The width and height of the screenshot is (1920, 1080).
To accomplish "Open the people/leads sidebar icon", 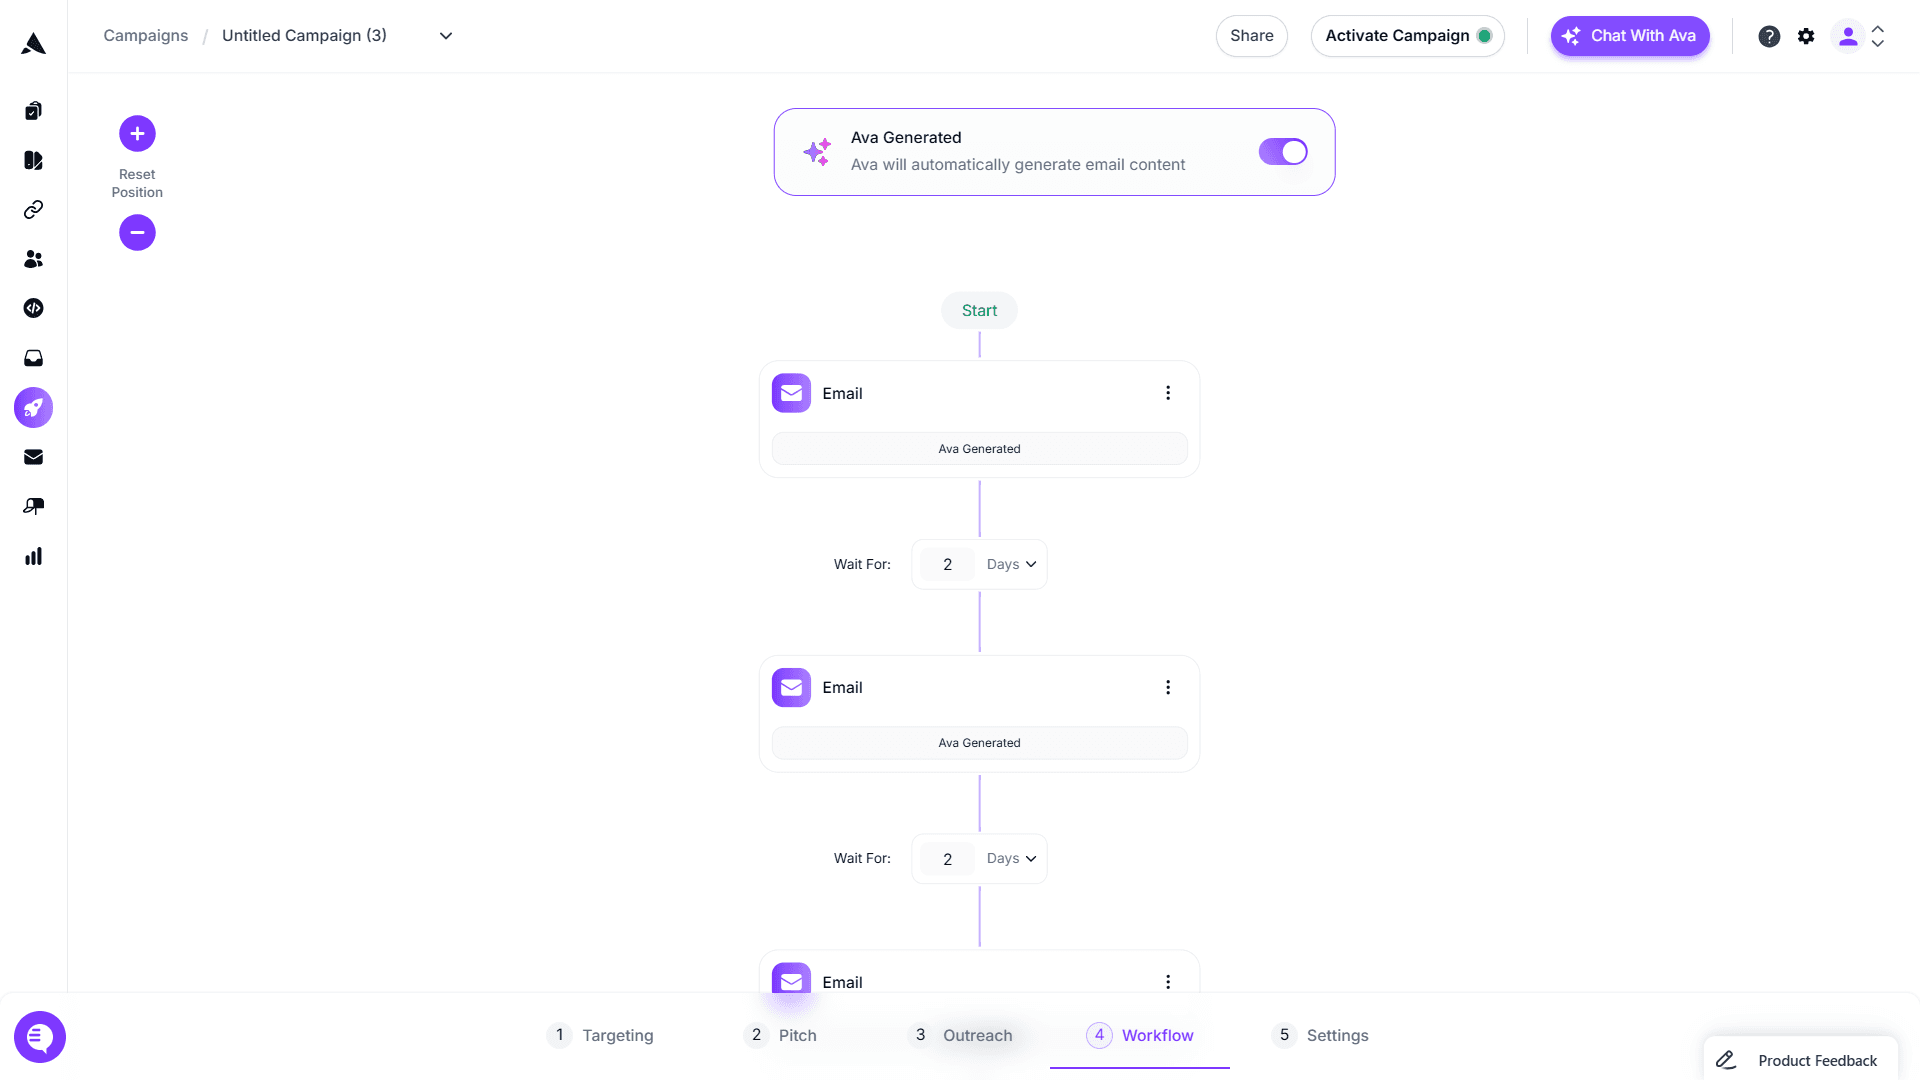I will [33, 259].
